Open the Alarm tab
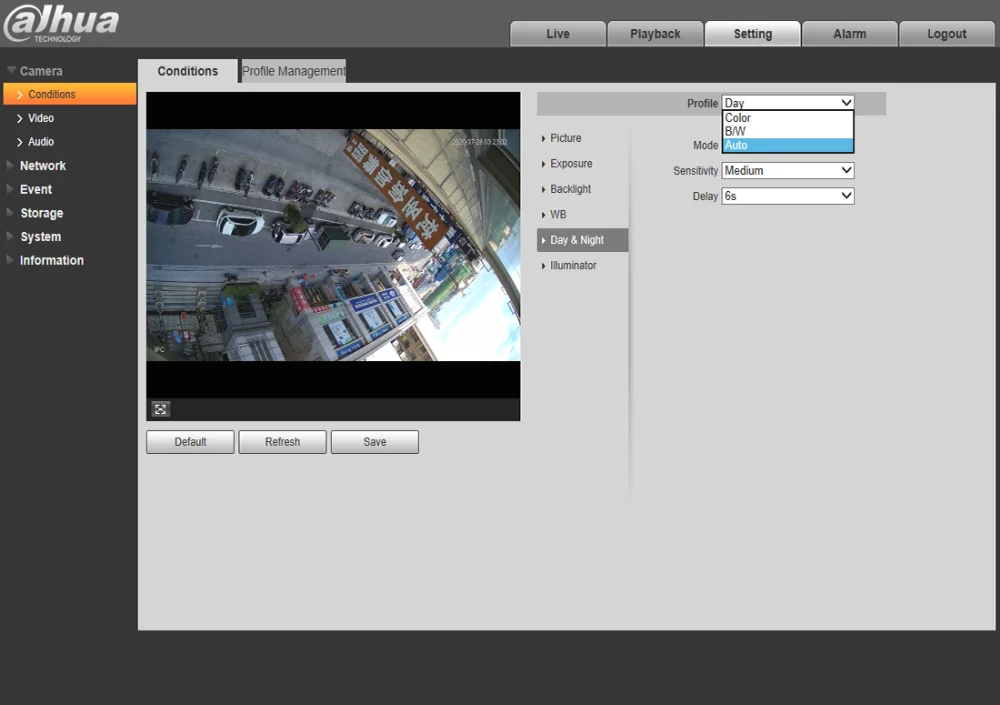 [x=849, y=34]
